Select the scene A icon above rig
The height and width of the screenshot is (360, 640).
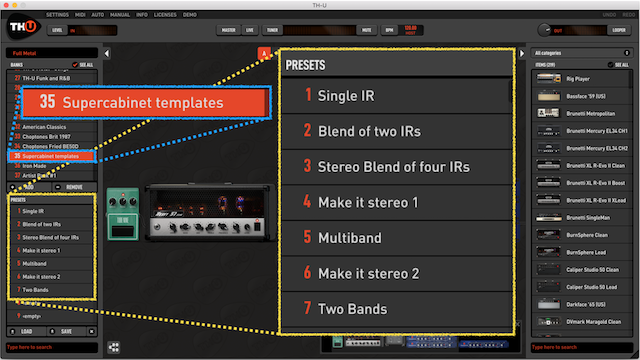pos(264,53)
